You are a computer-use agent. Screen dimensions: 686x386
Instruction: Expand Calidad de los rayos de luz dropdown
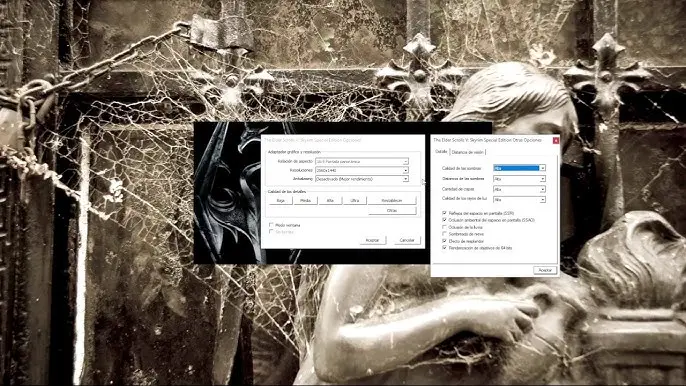coord(519,199)
